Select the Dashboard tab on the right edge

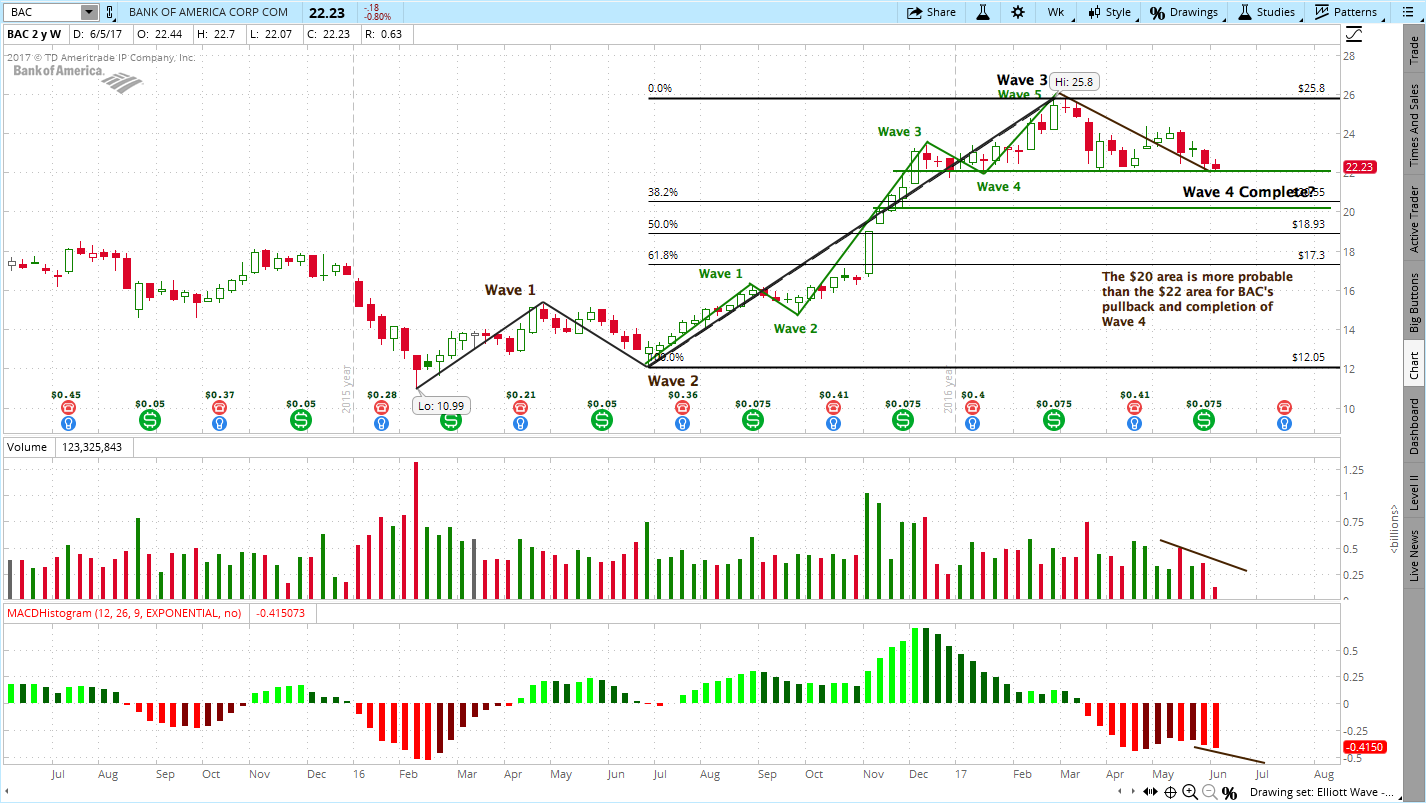tap(1416, 425)
